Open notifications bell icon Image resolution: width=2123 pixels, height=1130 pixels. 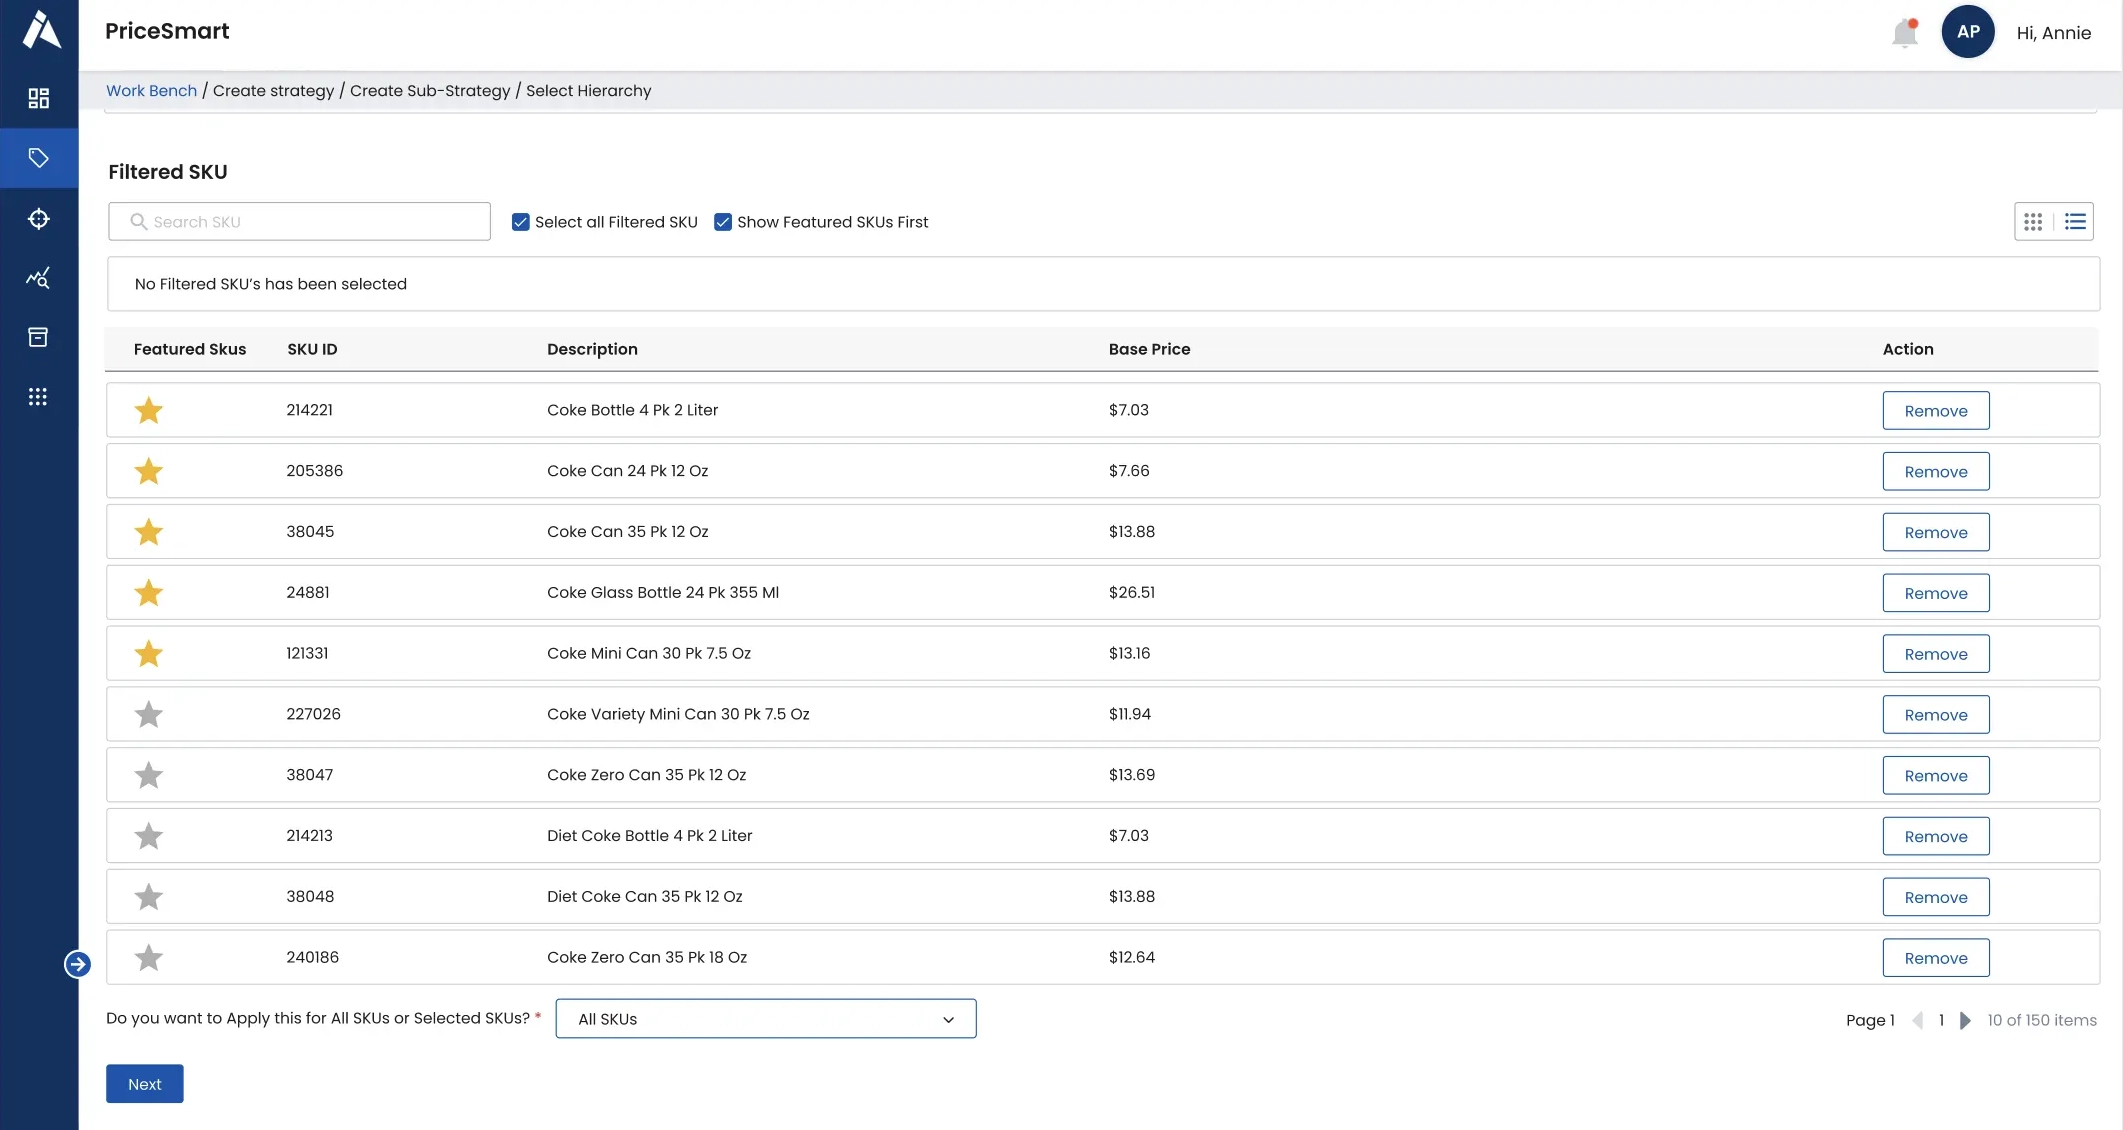[x=1905, y=33]
